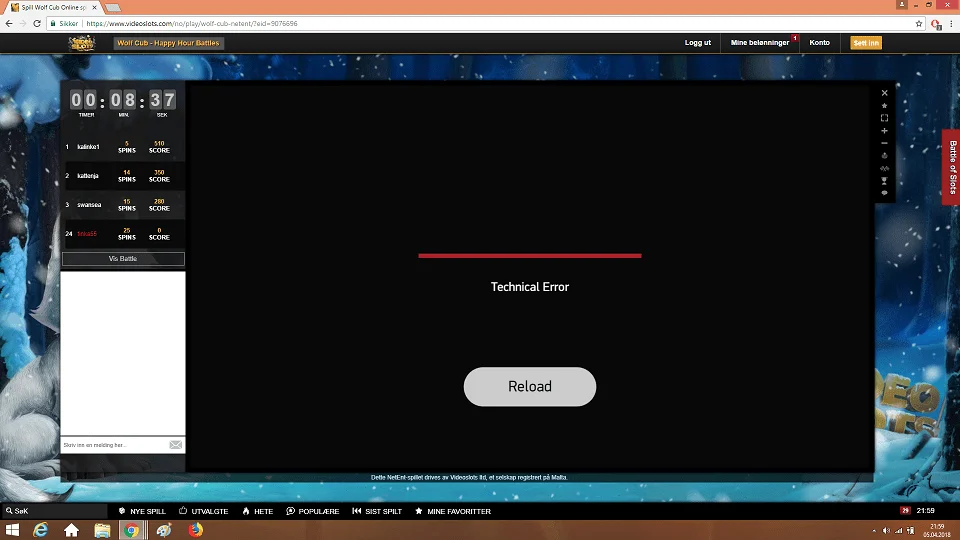960x540 pixels.
Task: Launch Firefox from taskbar
Action: click(x=195, y=530)
